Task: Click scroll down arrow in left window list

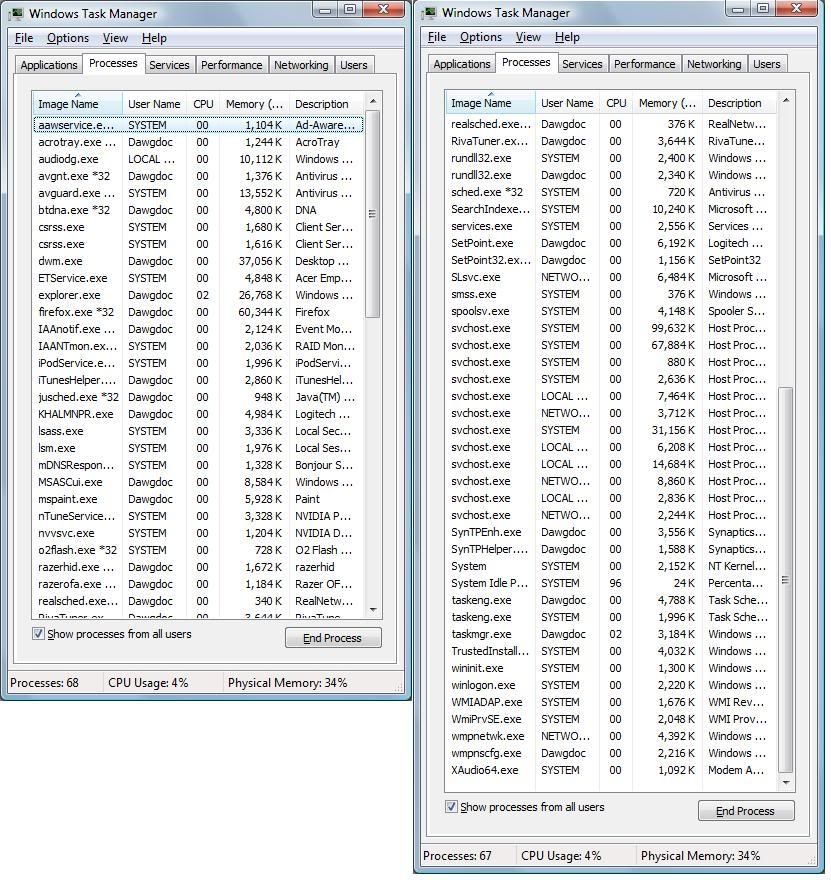Action: click(373, 610)
